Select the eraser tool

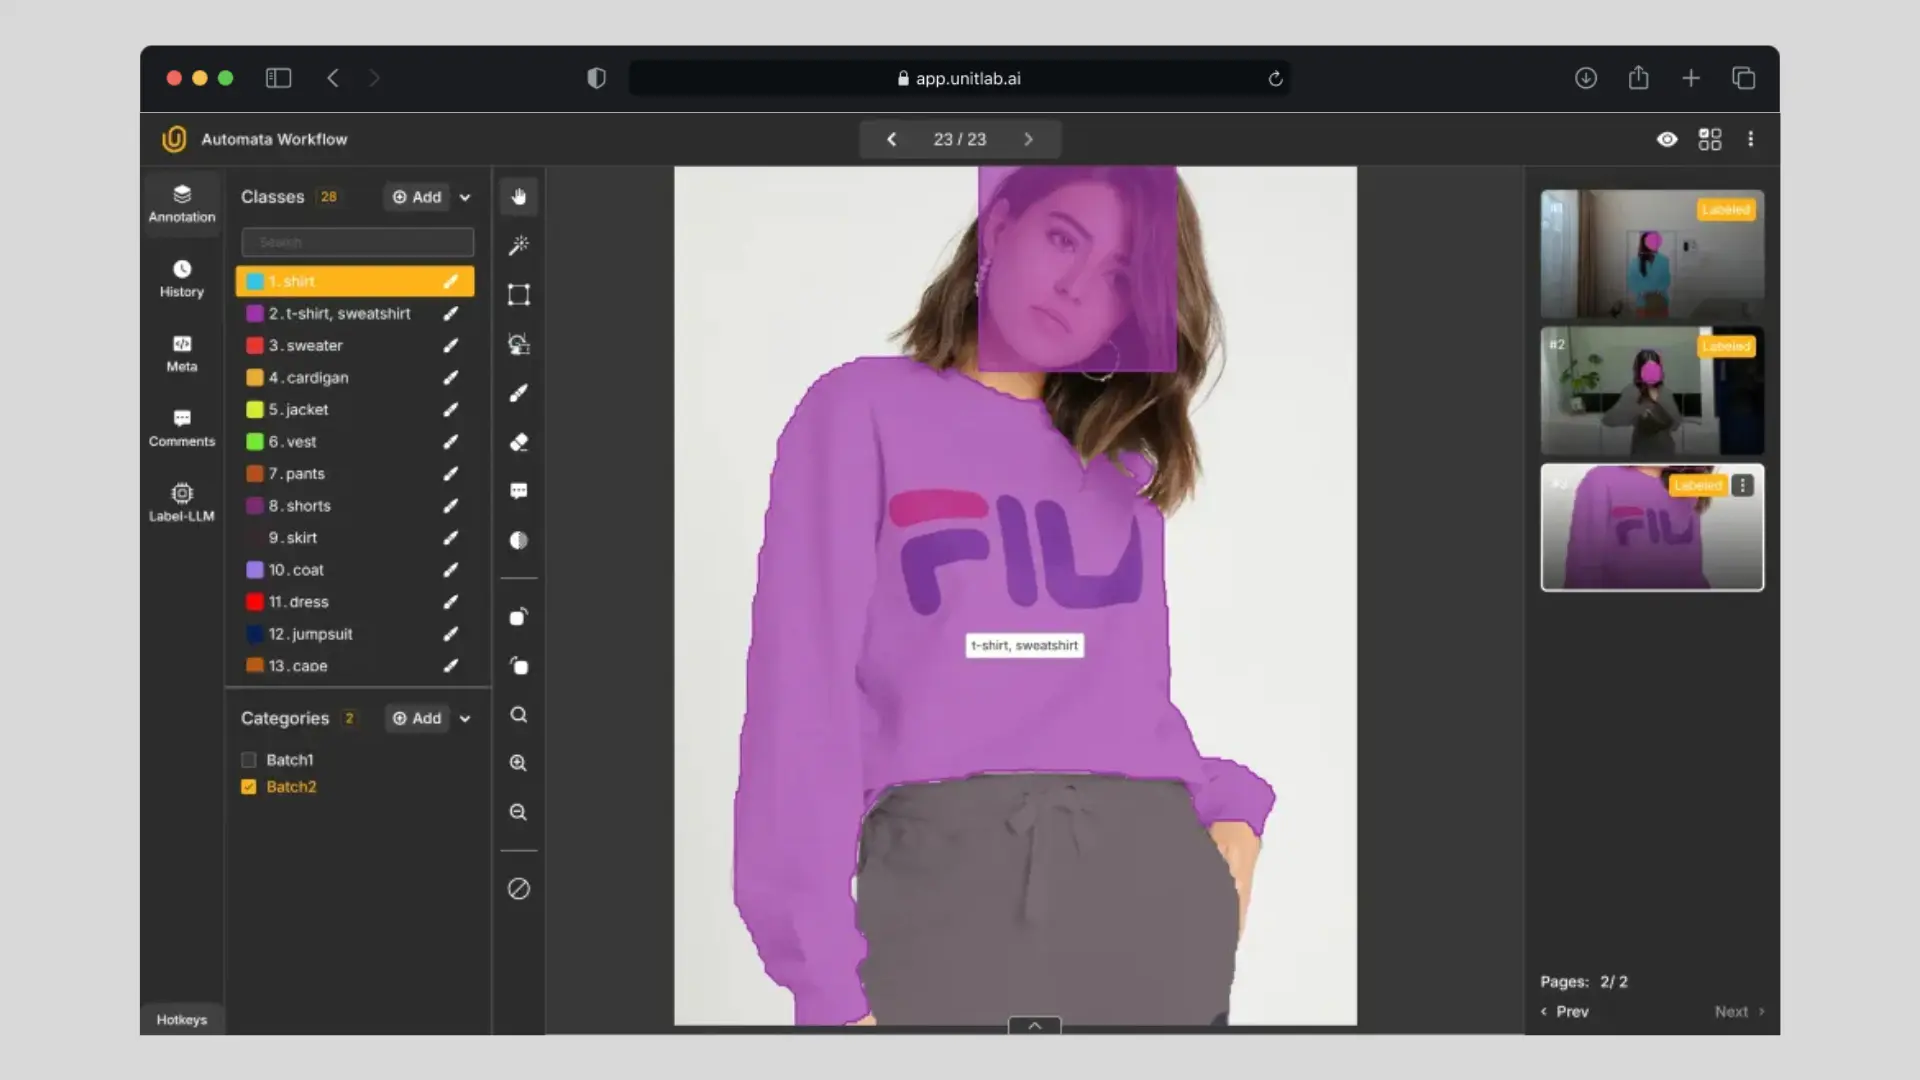[518, 442]
